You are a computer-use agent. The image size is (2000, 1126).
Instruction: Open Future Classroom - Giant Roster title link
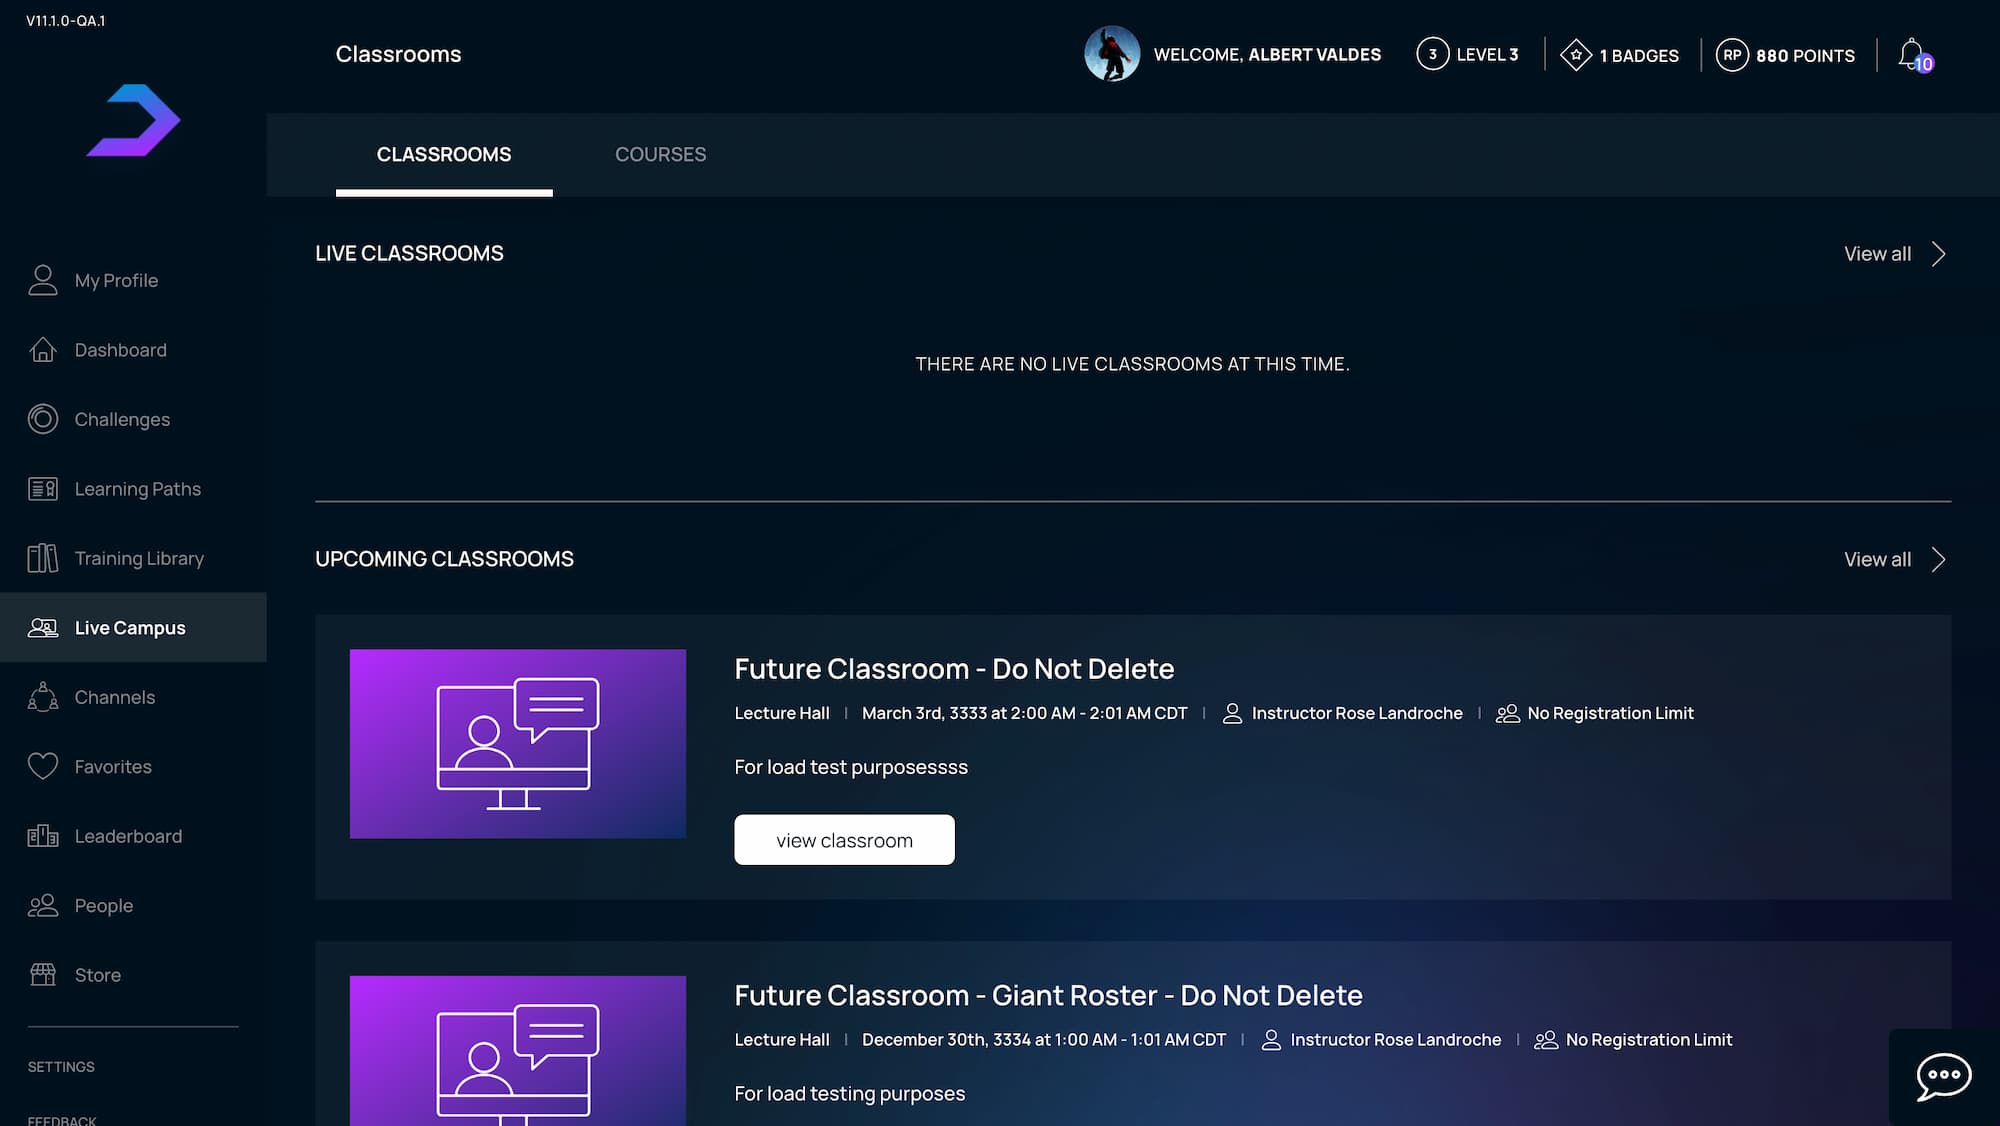tap(1048, 995)
